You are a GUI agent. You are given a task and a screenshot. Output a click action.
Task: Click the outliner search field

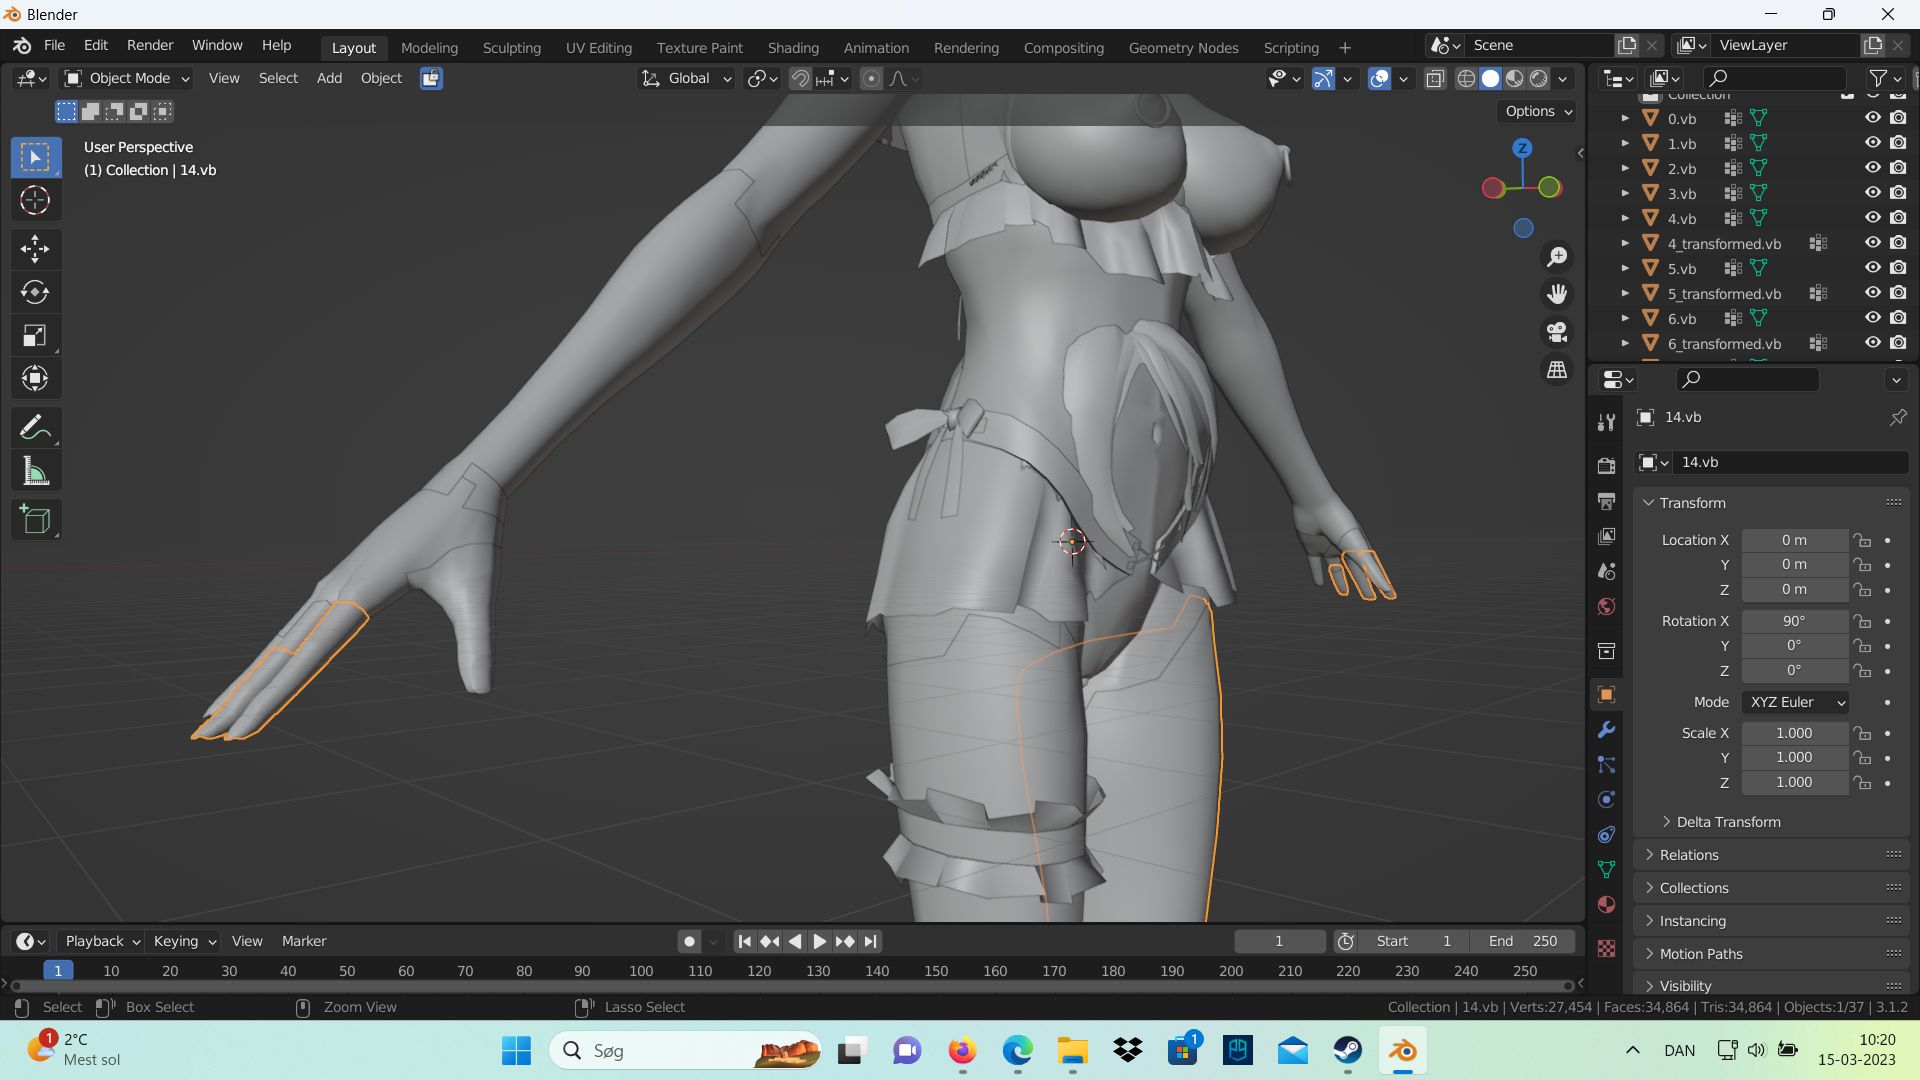pos(1774,79)
